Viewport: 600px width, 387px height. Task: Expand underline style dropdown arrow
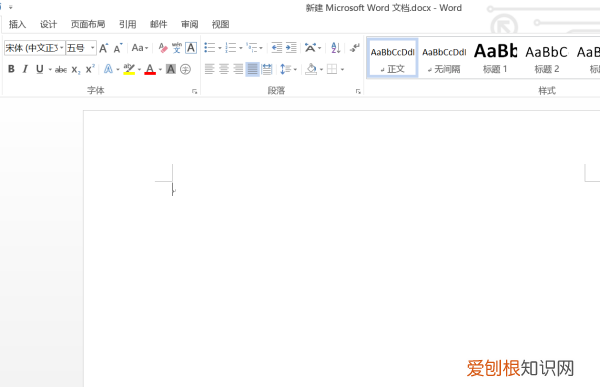50,70
